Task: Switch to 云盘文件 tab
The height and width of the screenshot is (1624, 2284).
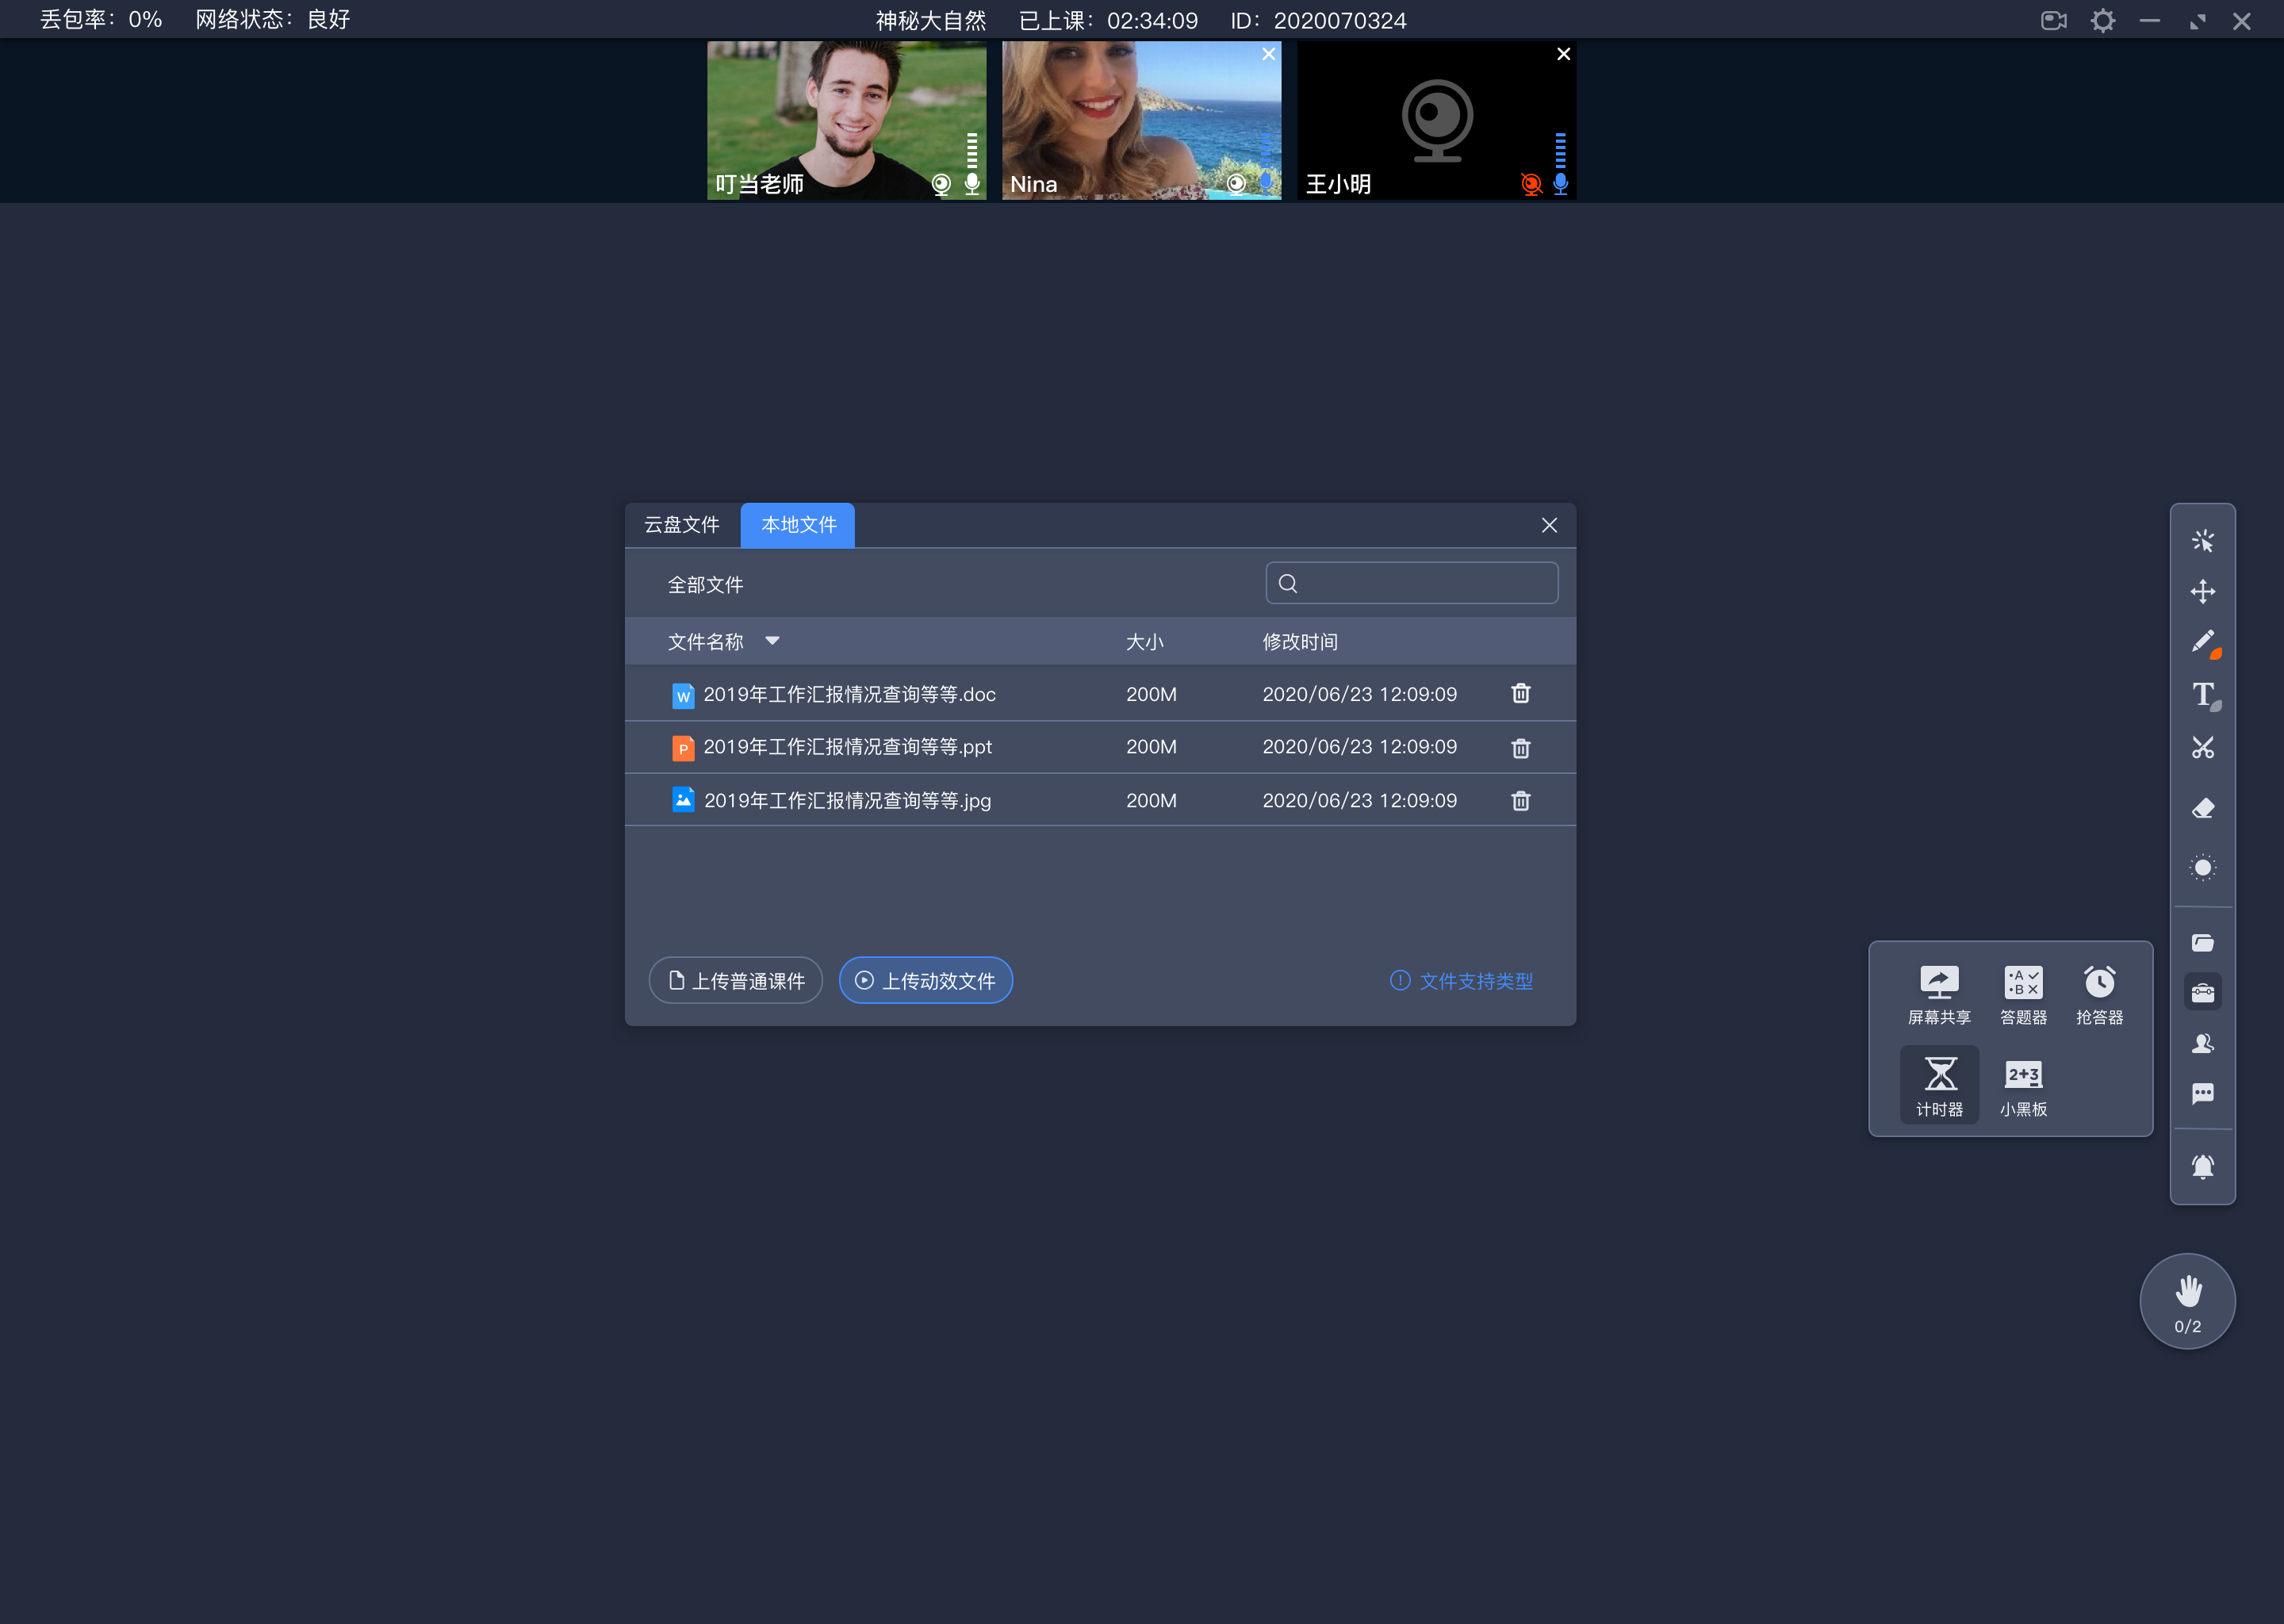Action: [682, 524]
